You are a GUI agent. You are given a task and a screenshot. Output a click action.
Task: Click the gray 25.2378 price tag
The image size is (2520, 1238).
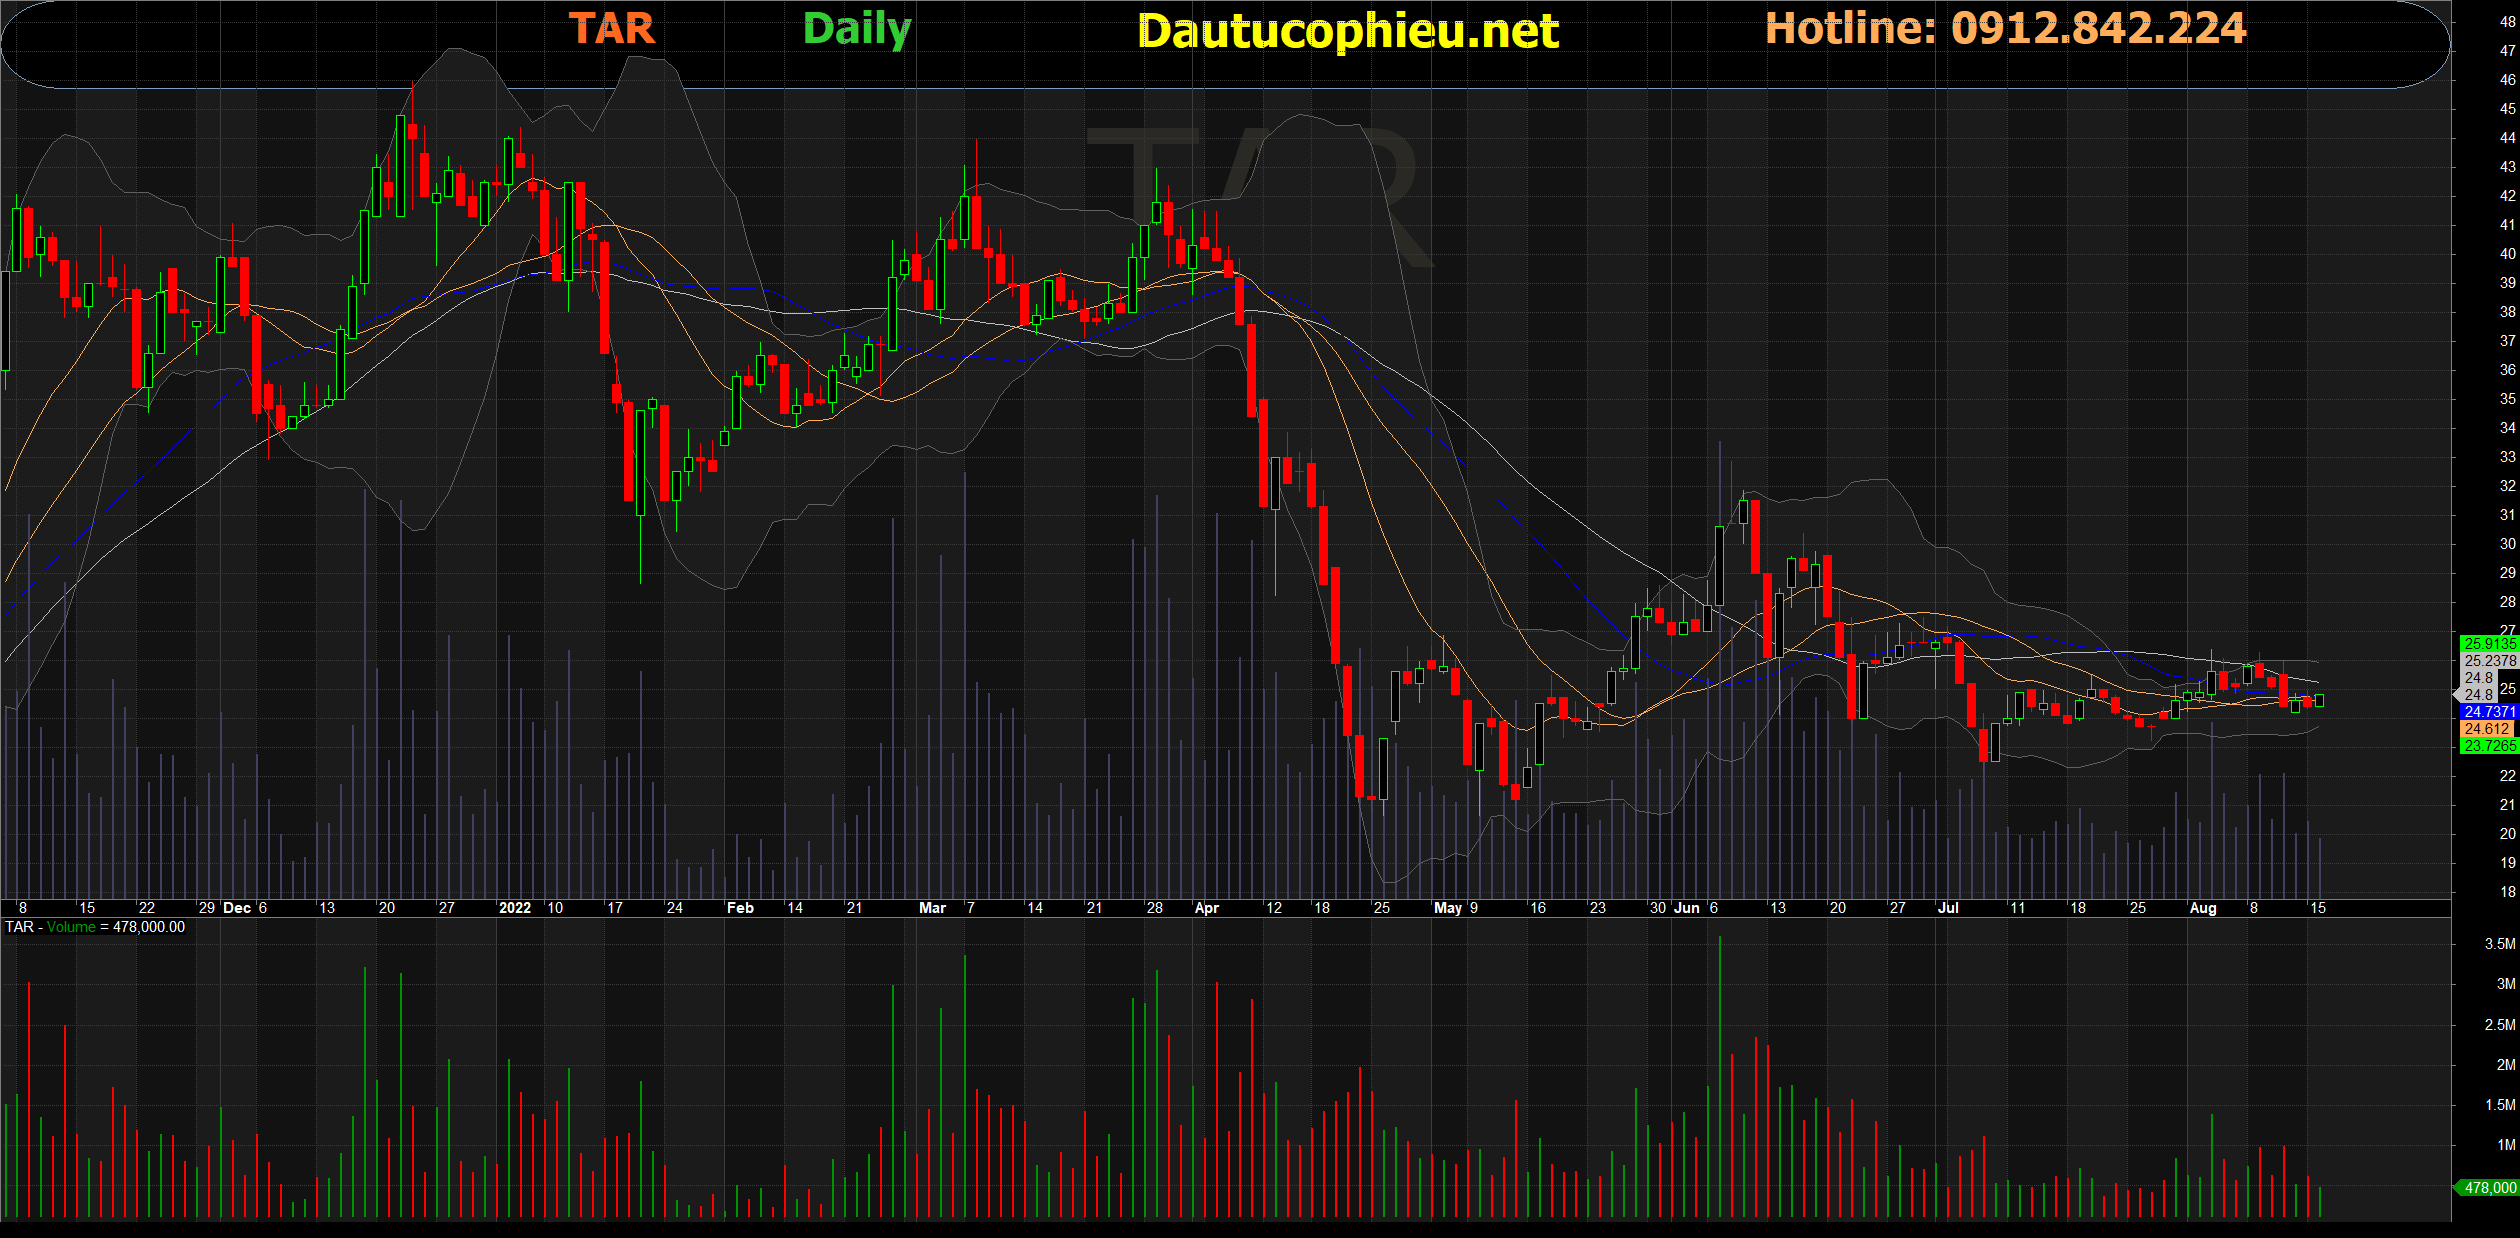click(x=2488, y=661)
